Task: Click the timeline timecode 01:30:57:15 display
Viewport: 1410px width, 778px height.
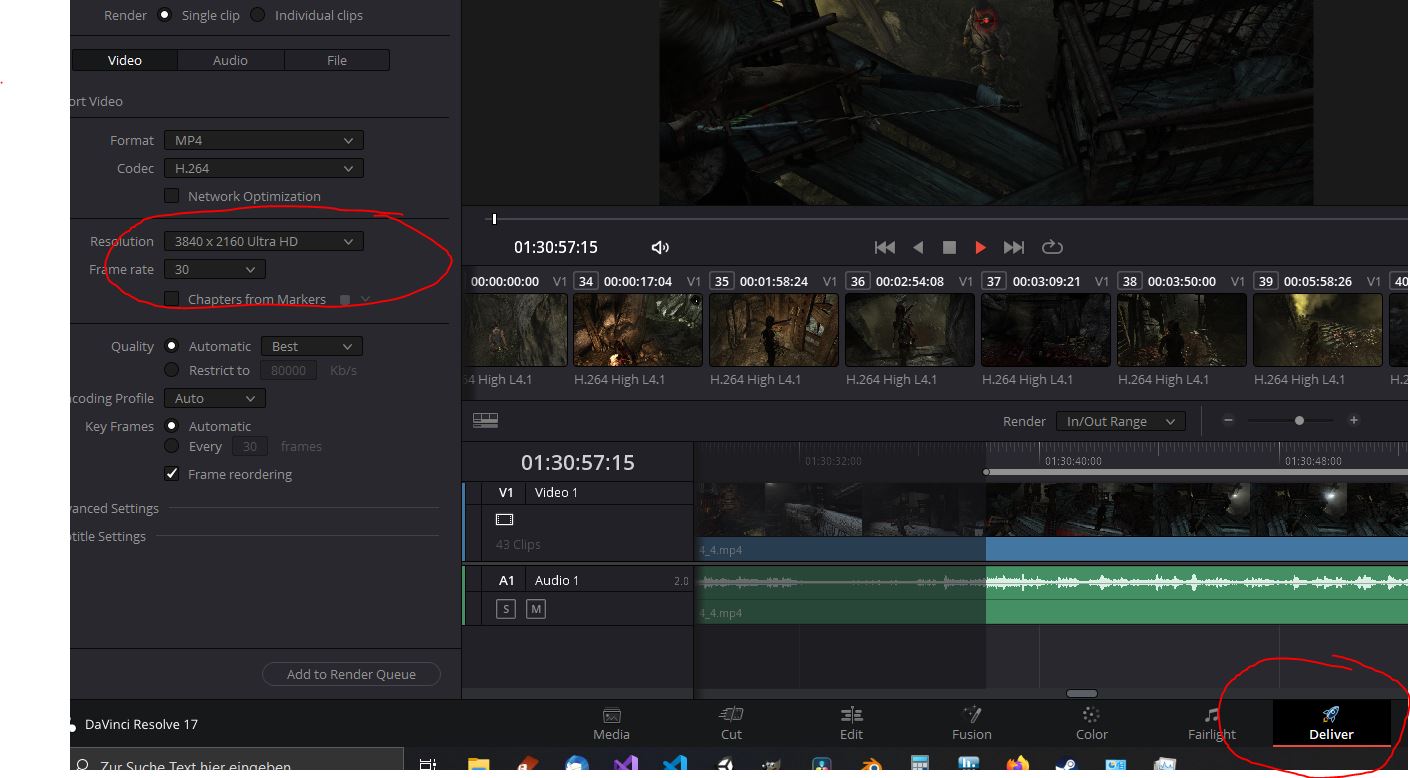Action: (x=578, y=463)
